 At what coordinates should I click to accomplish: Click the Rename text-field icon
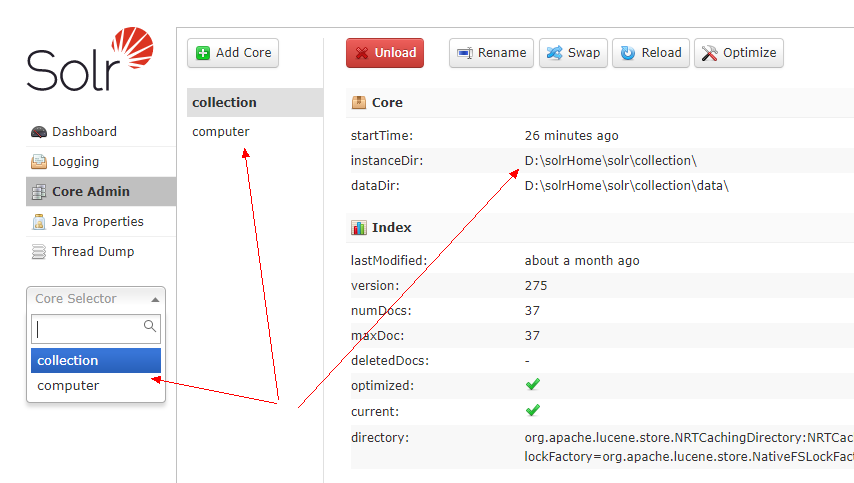tap(465, 53)
